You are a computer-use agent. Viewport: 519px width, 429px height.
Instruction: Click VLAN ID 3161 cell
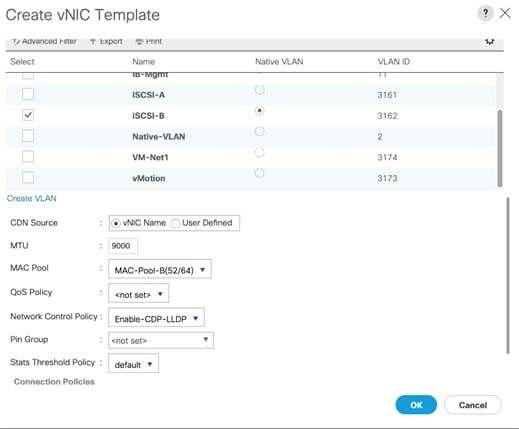[387, 95]
